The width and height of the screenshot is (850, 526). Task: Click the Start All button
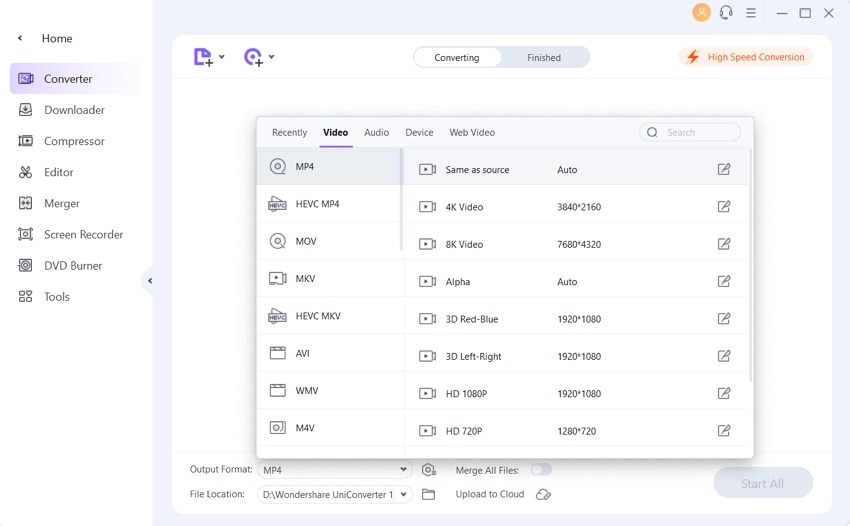click(x=762, y=484)
